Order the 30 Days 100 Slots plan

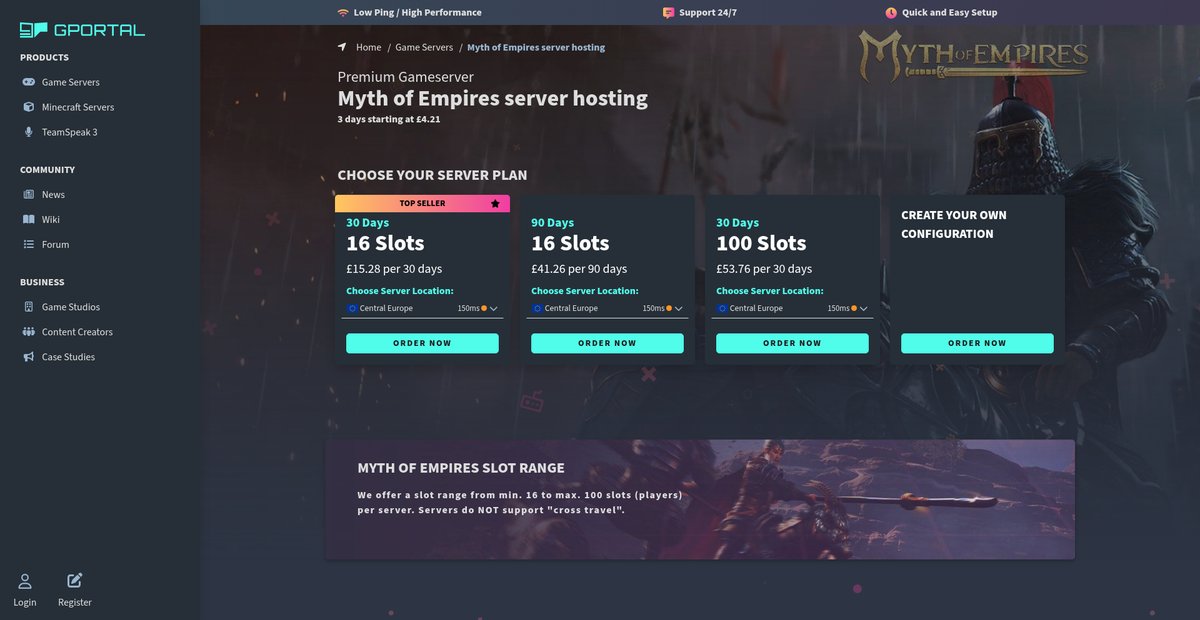coord(792,343)
